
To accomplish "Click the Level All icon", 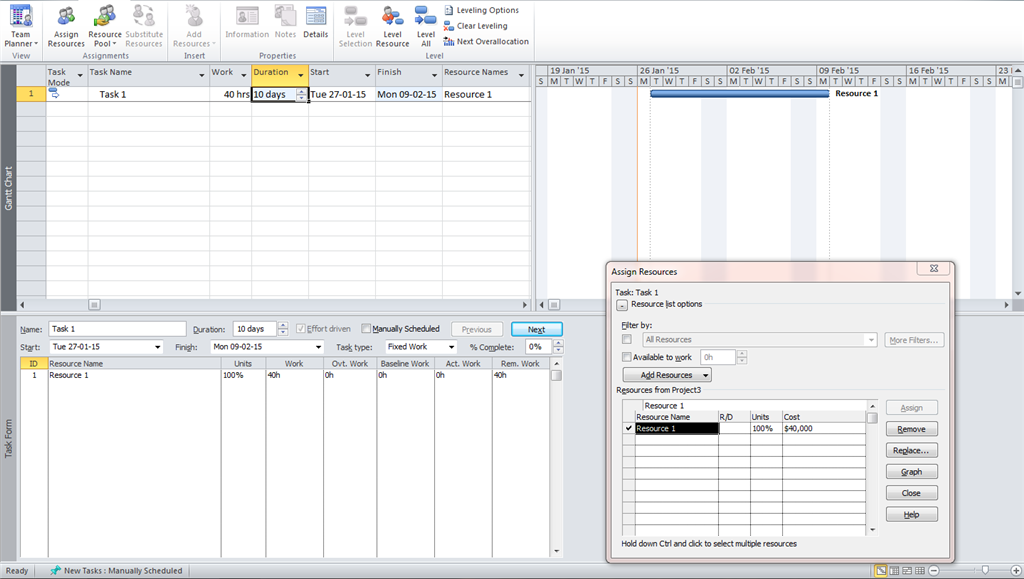I will pos(426,26).
